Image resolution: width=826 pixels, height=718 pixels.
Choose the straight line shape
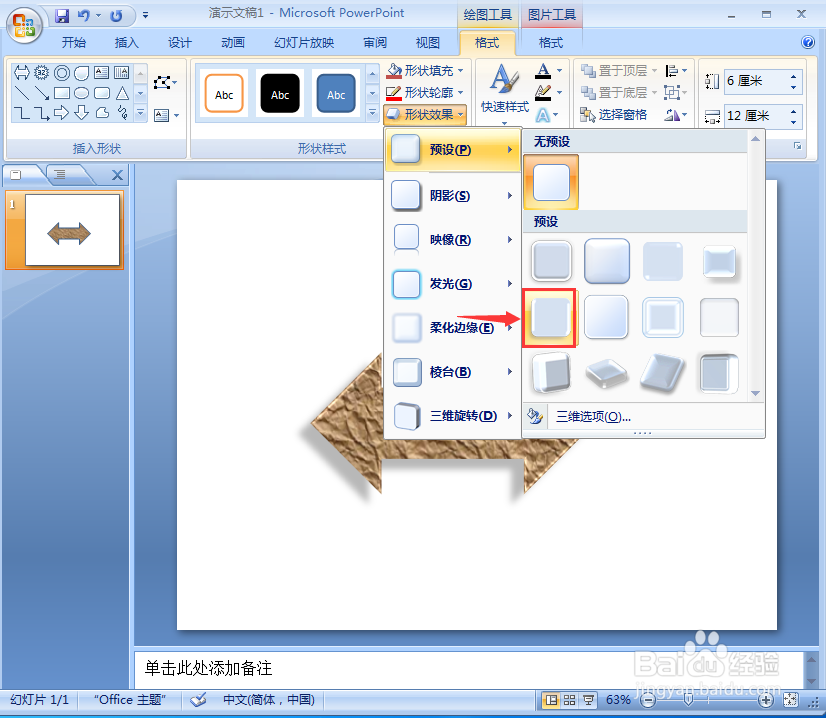tap(22, 93)
